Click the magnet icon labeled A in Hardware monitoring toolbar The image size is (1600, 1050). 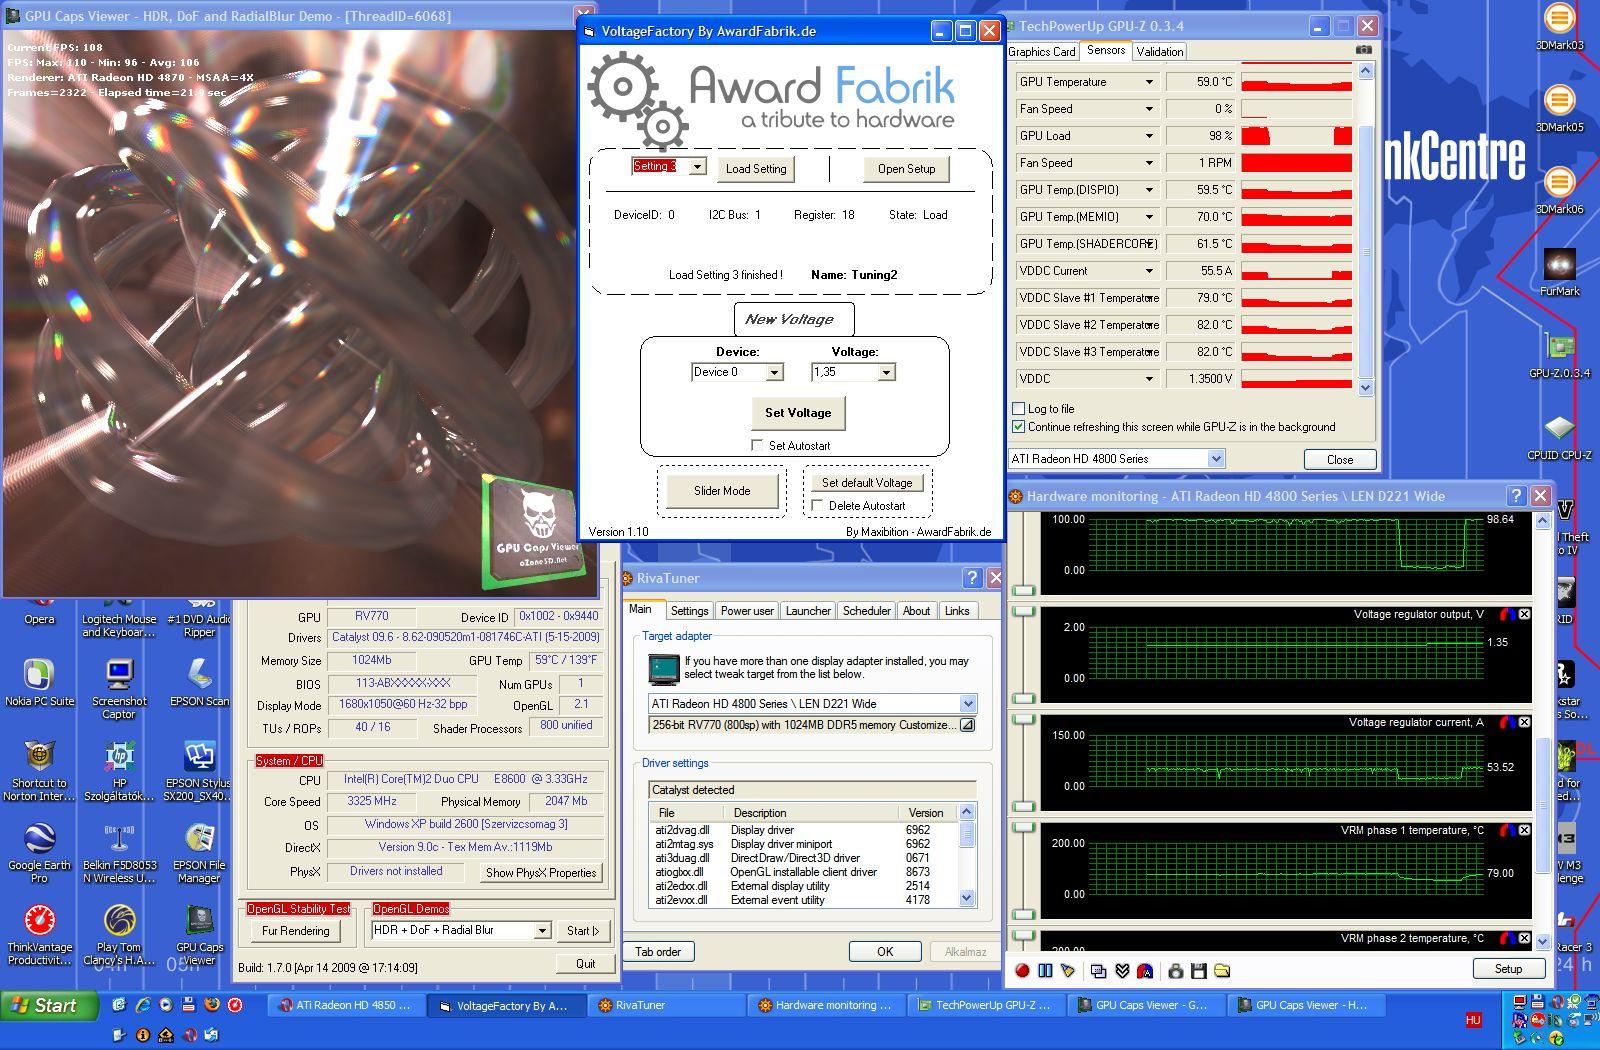[1145, 970]
